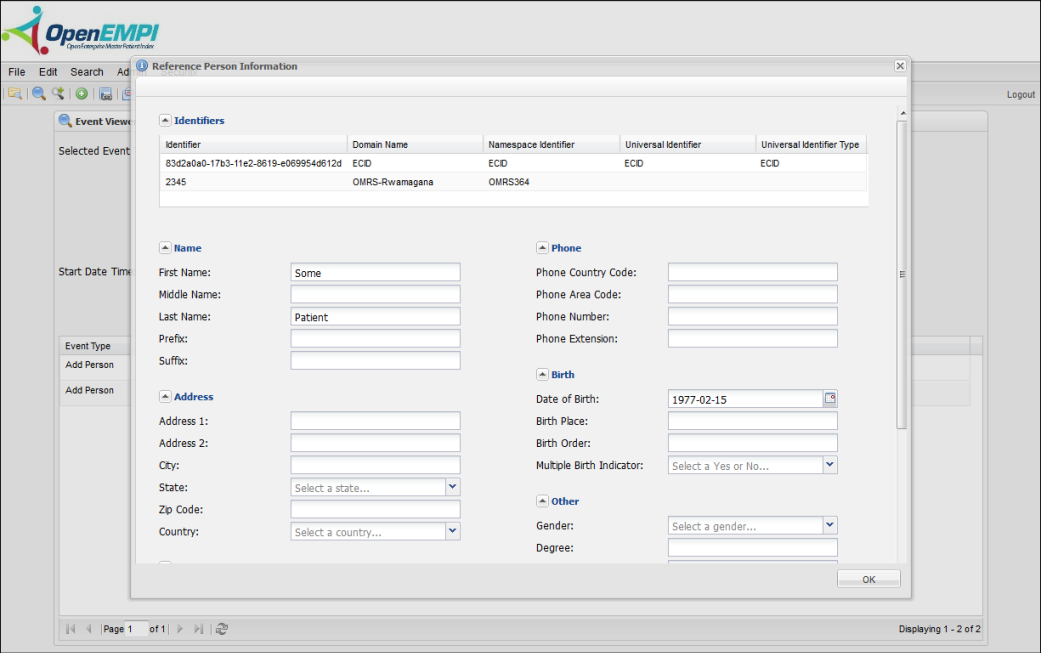1041x653 pixels.
Task: Collapse the Identifiers section
Action: click(165, 120)
